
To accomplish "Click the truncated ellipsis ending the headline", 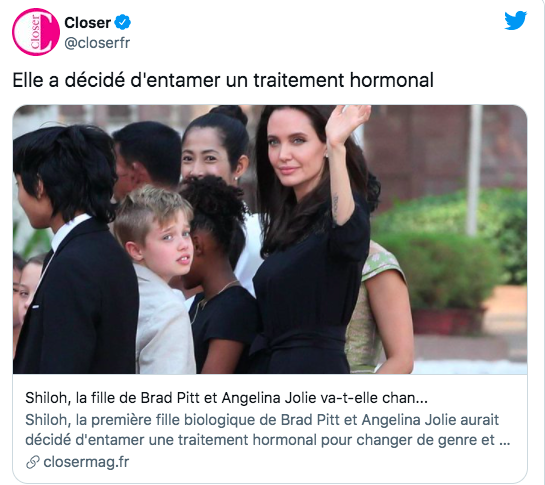I will coord(421,399).
